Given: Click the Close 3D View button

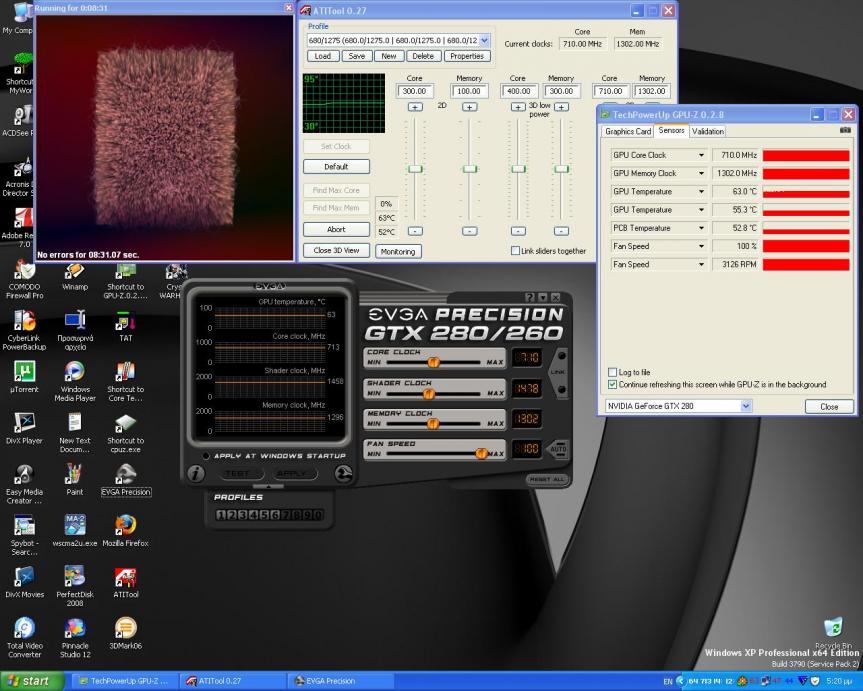Looking at the screenshot, I should tap(336, 251).
